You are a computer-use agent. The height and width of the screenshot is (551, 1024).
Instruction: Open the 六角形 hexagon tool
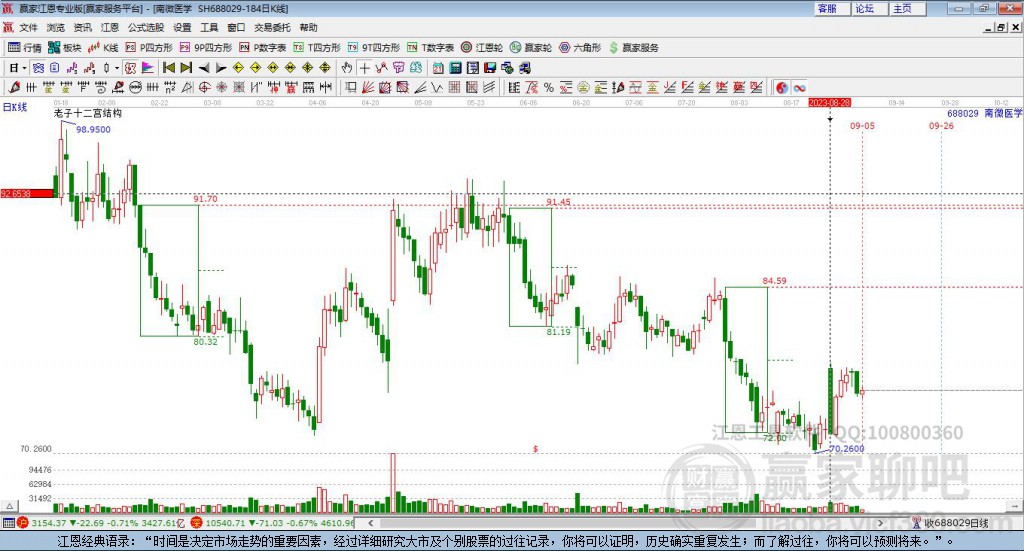(x=580, y=48)
